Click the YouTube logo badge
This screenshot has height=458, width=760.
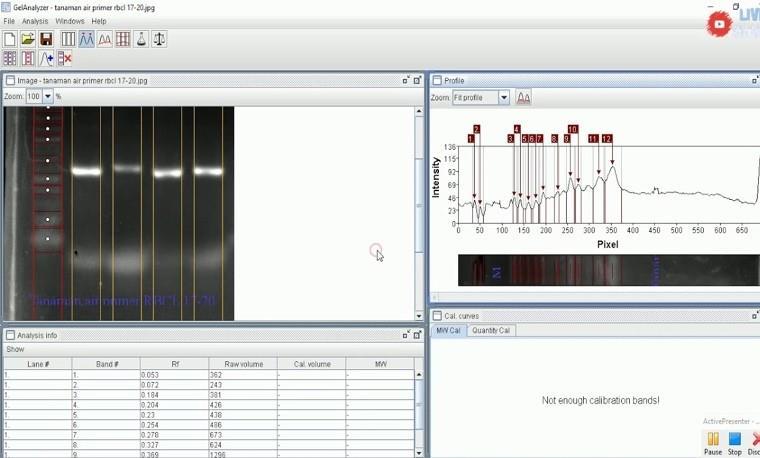720,24
